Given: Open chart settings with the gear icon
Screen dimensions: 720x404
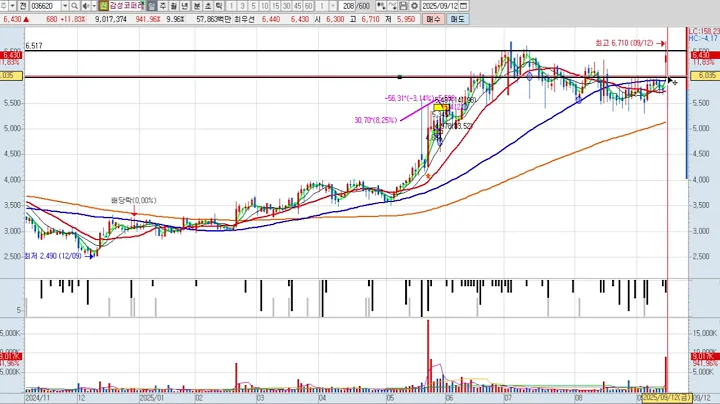Looking at the screenshot, I should point(414,6).
